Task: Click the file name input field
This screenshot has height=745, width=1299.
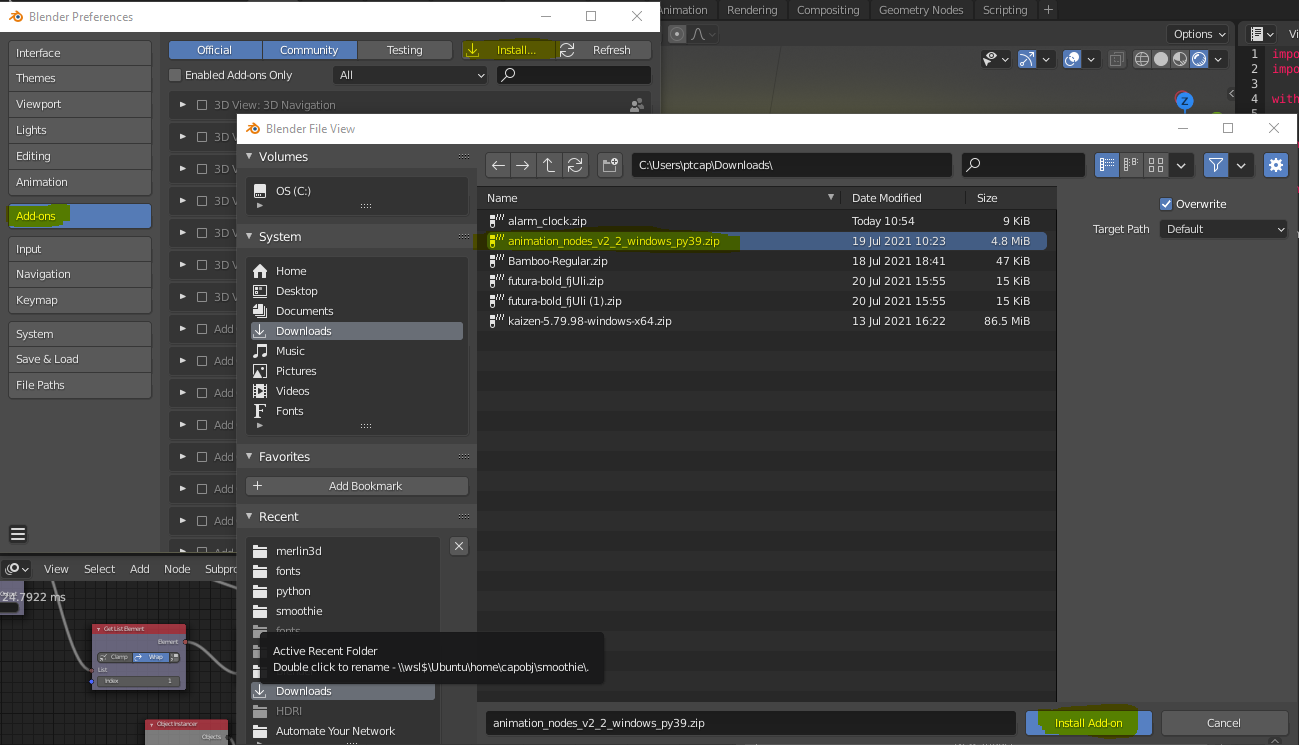Action: (x=751, y=723)
